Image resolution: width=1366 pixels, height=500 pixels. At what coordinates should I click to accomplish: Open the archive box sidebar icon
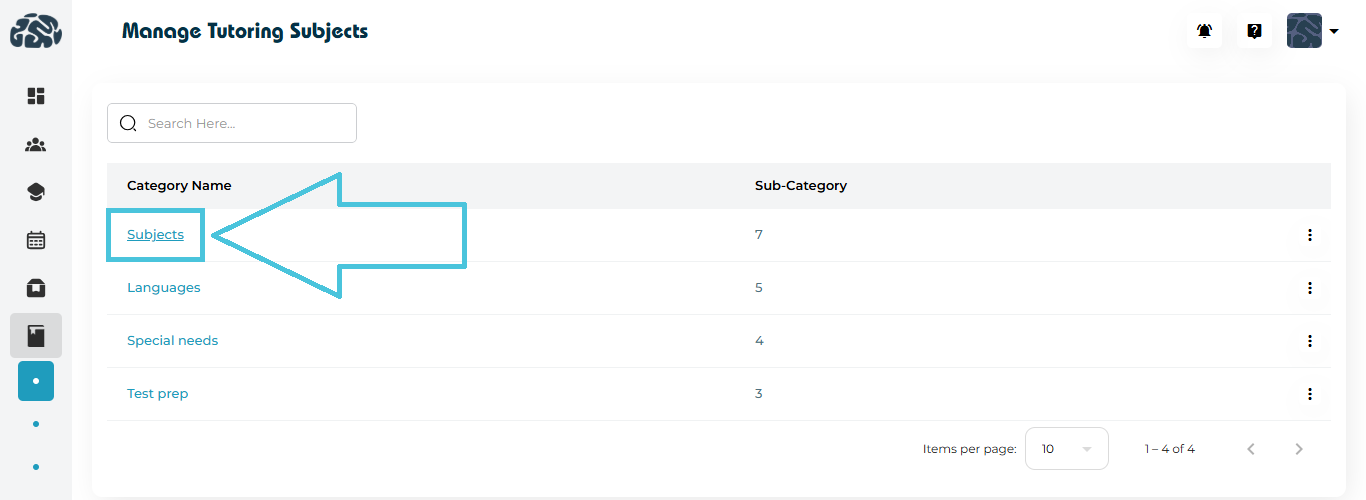[x=36, y=288]
